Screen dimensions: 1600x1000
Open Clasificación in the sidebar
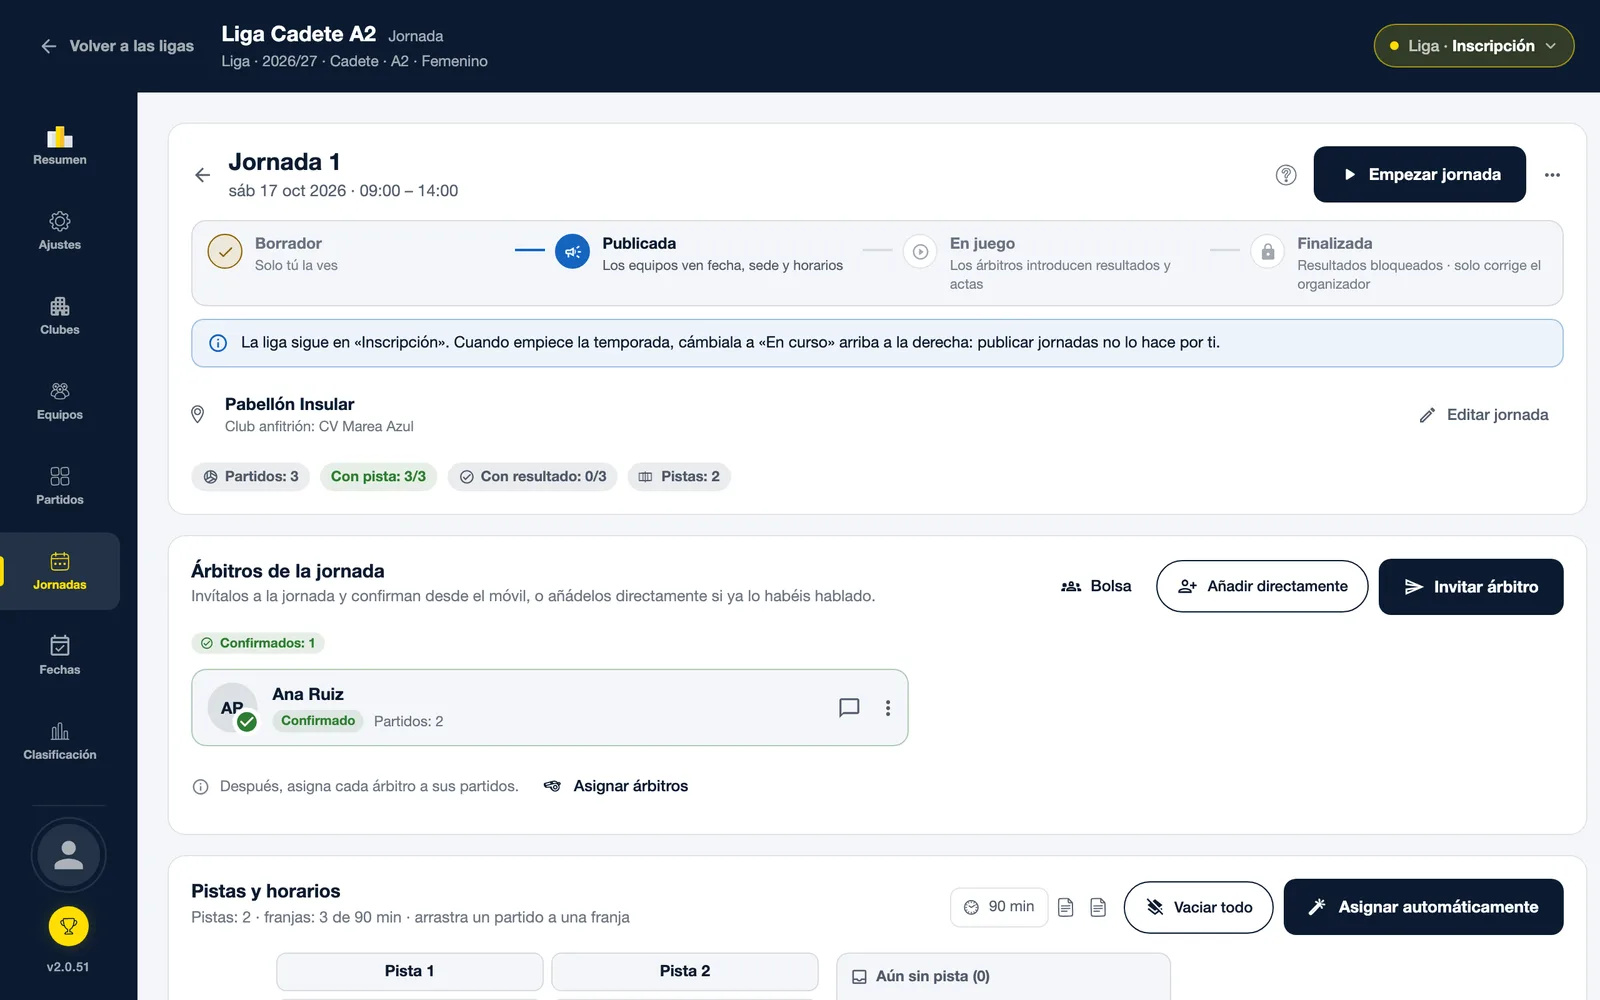coord(60,741)
